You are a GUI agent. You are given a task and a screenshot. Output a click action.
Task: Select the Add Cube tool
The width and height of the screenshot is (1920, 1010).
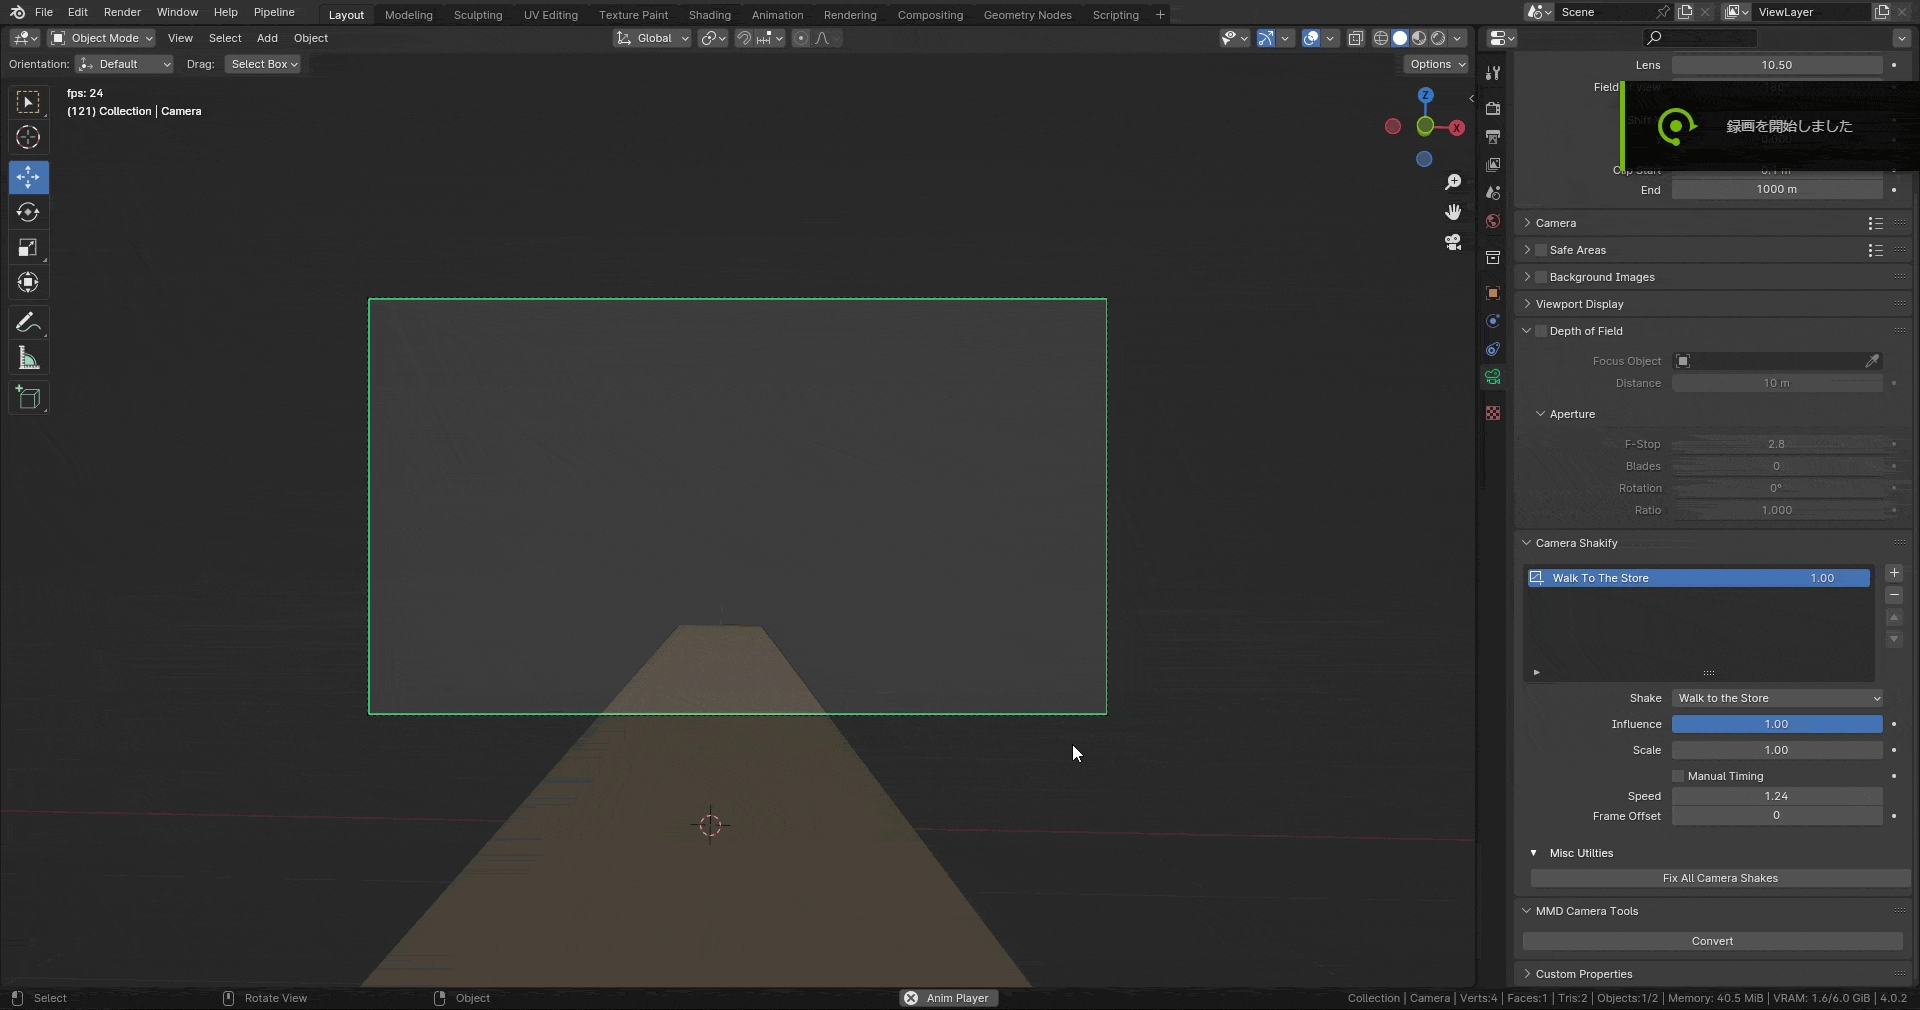(28, 398)
